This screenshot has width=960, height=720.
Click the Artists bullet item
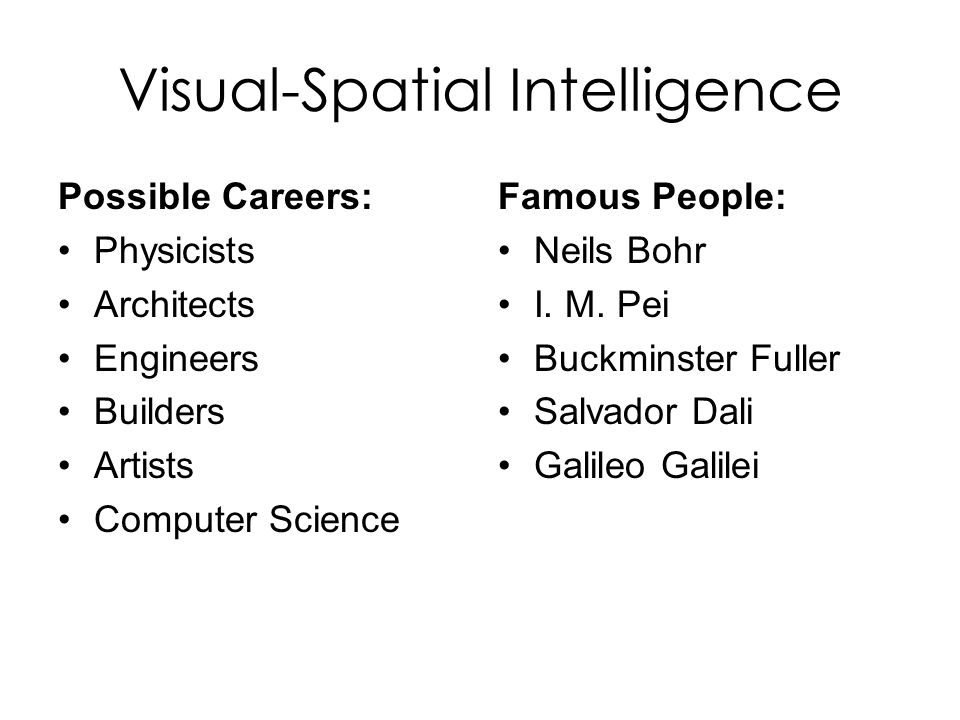click(144, 465)
